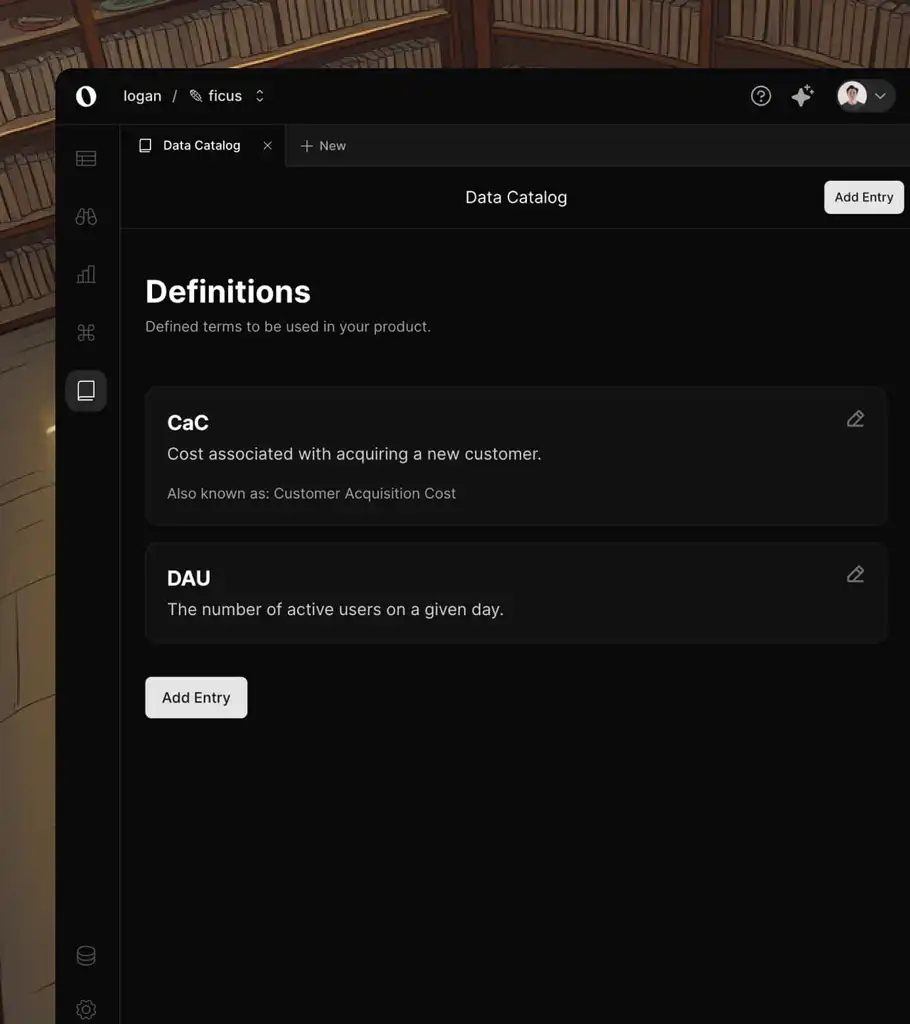Close the Data Catalog tab

[267, 146]
